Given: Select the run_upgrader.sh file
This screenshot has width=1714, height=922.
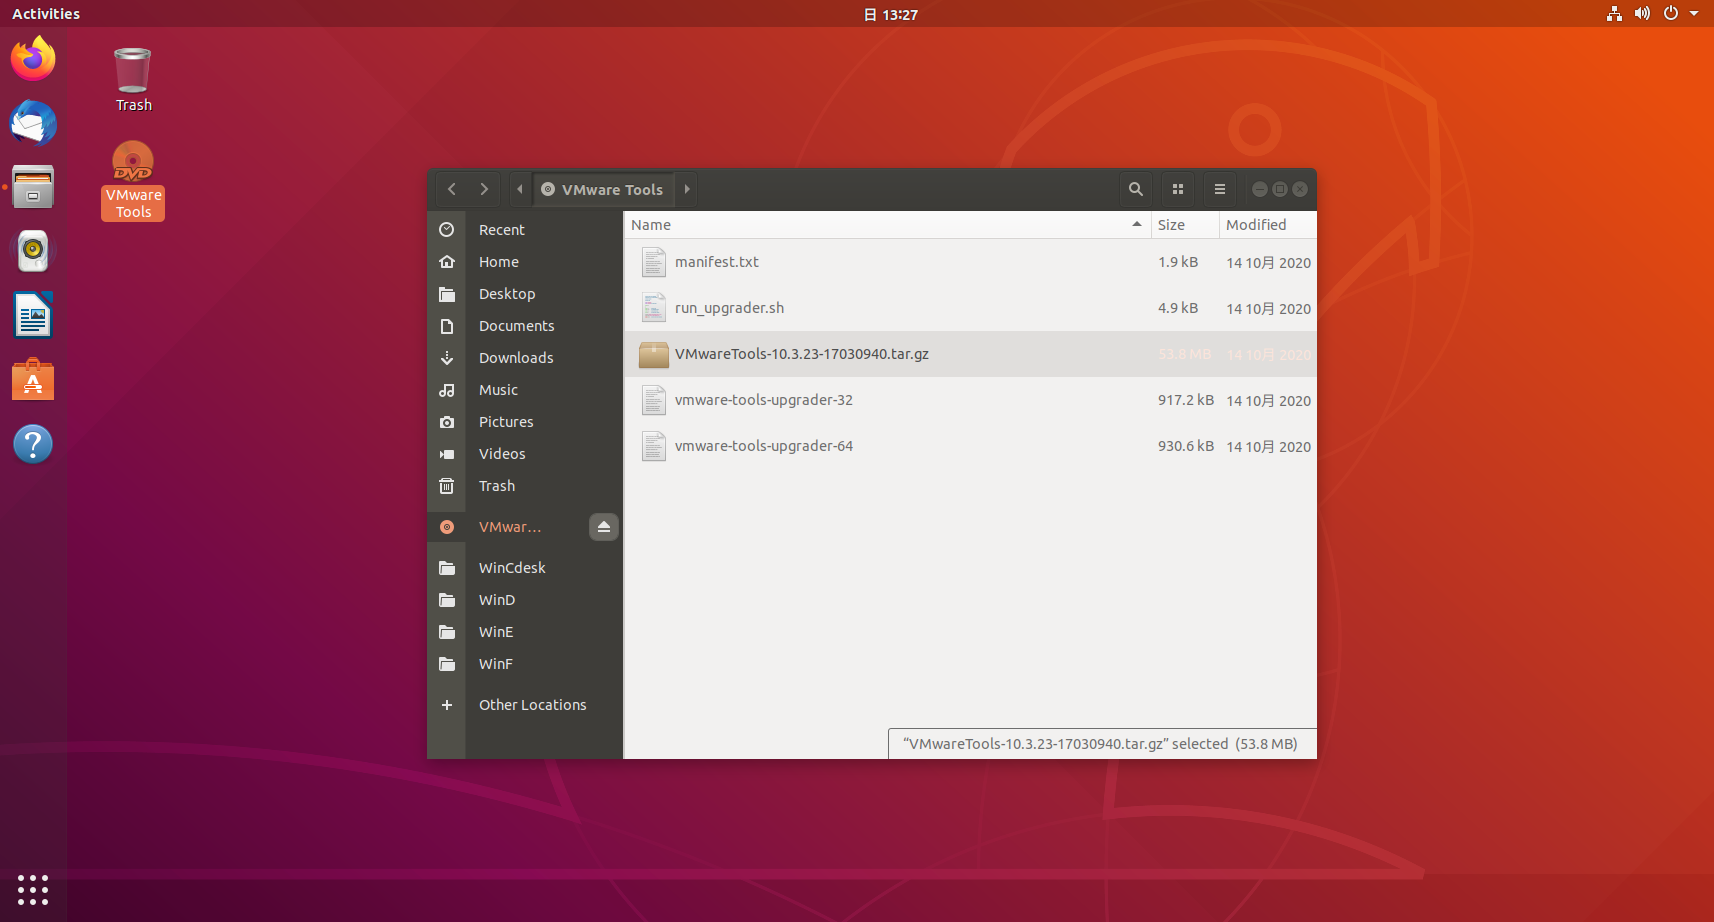Looking at the screenshot, I should pyautogui.click(x=729, y=308).
